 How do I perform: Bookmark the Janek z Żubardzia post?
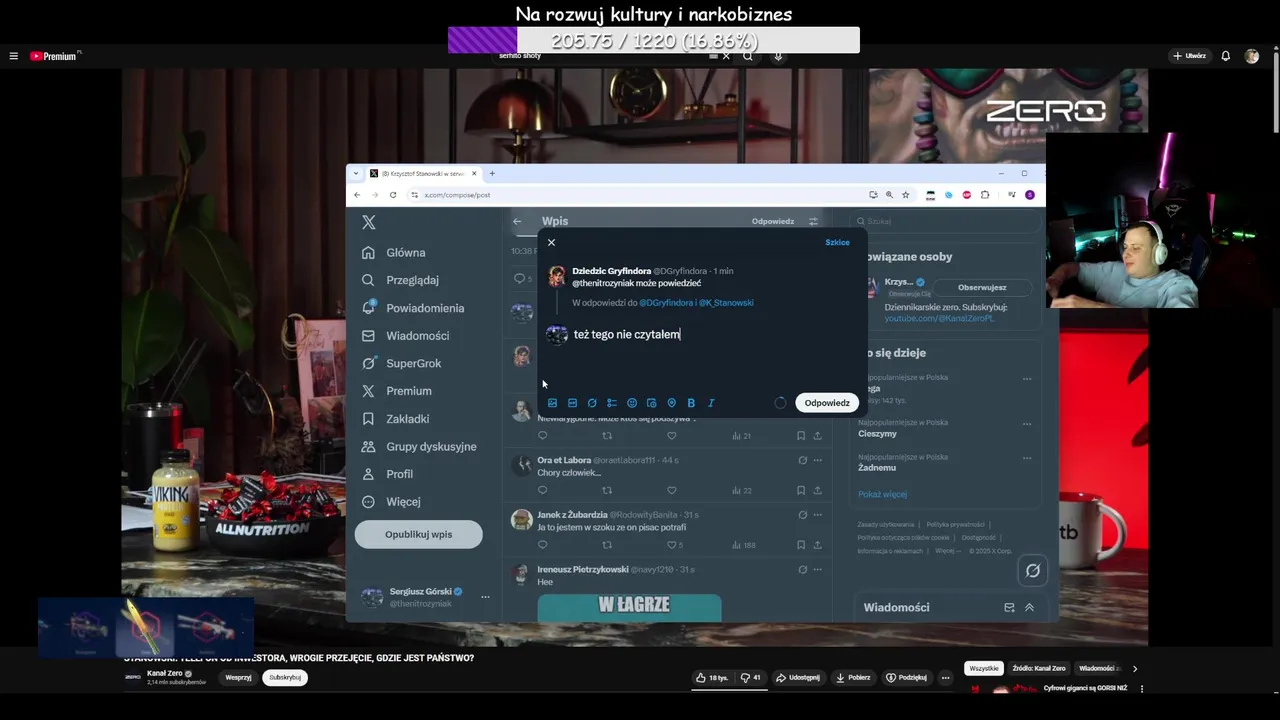(x=801, y=545)
